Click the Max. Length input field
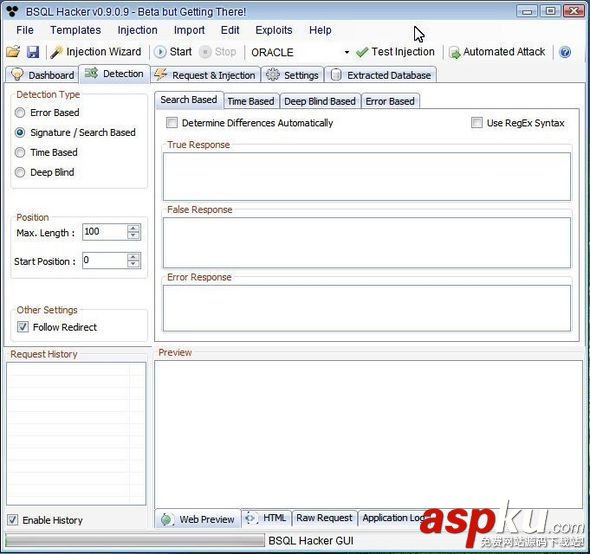Image resolution: width=590 pixels, height=554 pixels. pyautogui.click(x=105, y=231)
